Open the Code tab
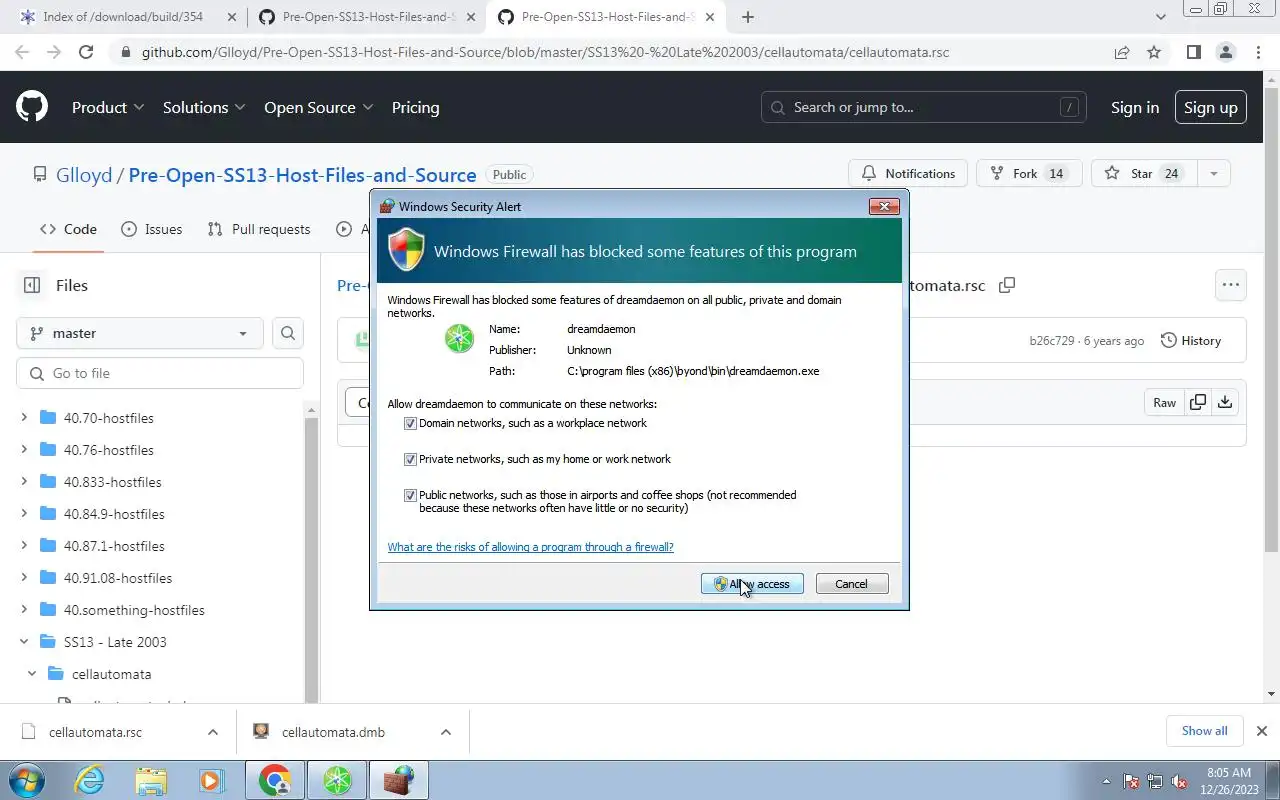The image size is (1280, 800). [x=68, y=229]
